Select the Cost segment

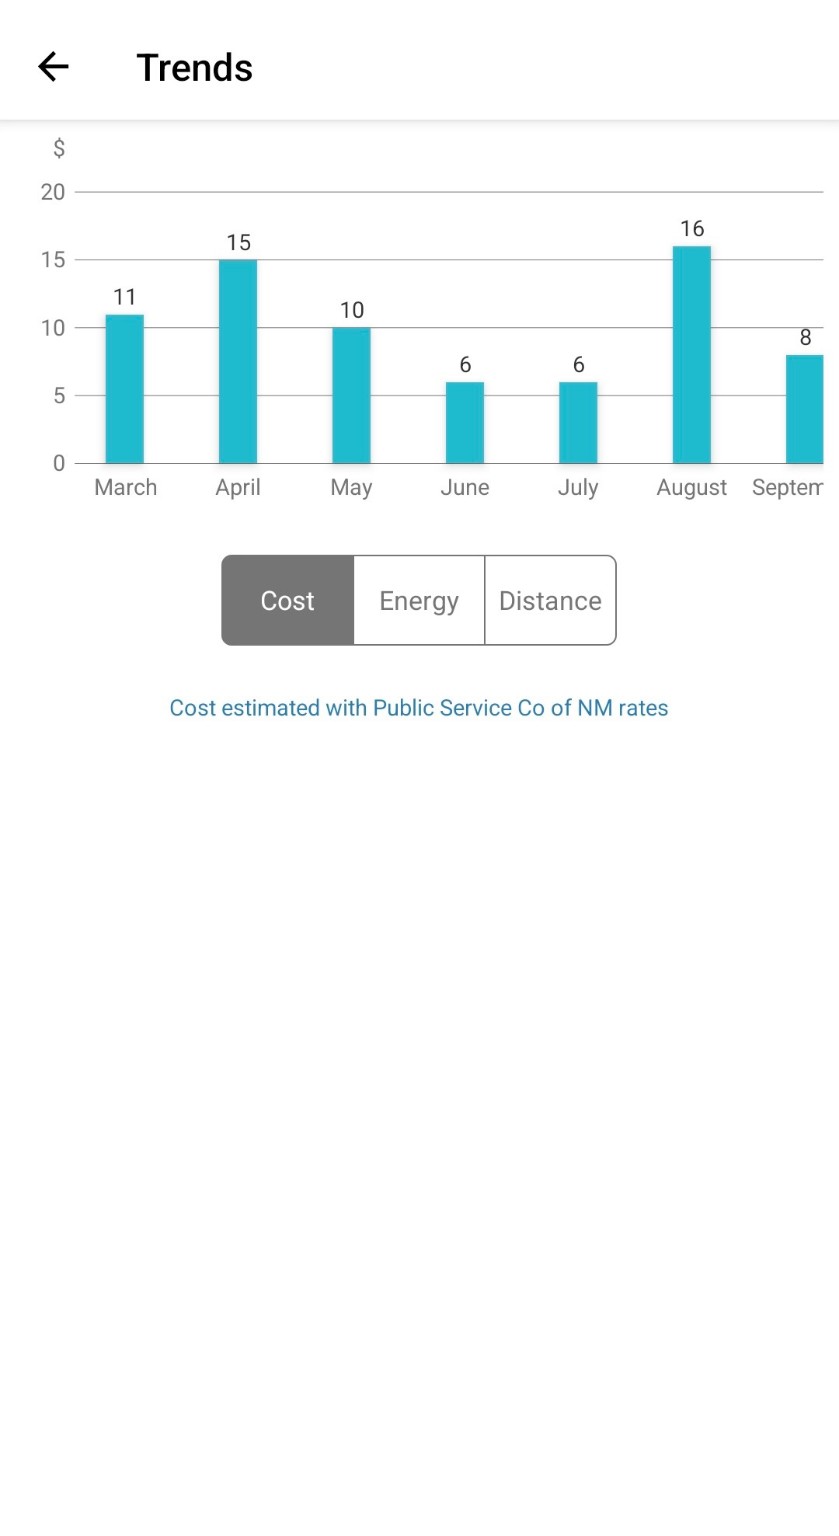click(288, 600)
